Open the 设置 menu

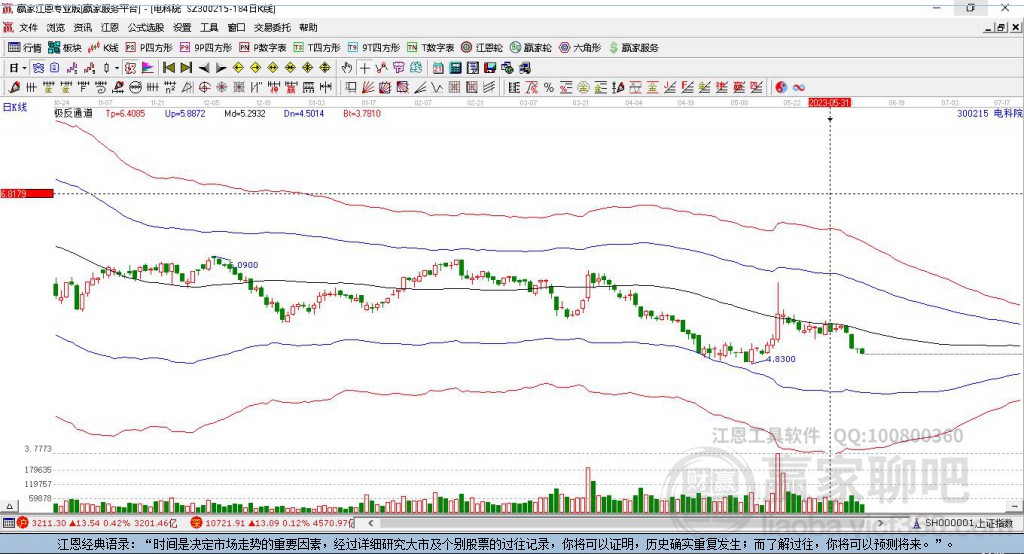pos(182,27)
